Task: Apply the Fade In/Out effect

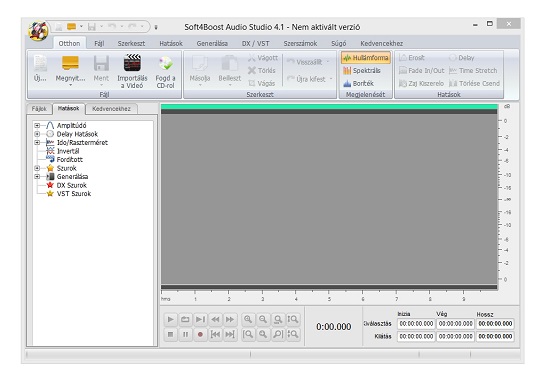Action: point(422,71)
